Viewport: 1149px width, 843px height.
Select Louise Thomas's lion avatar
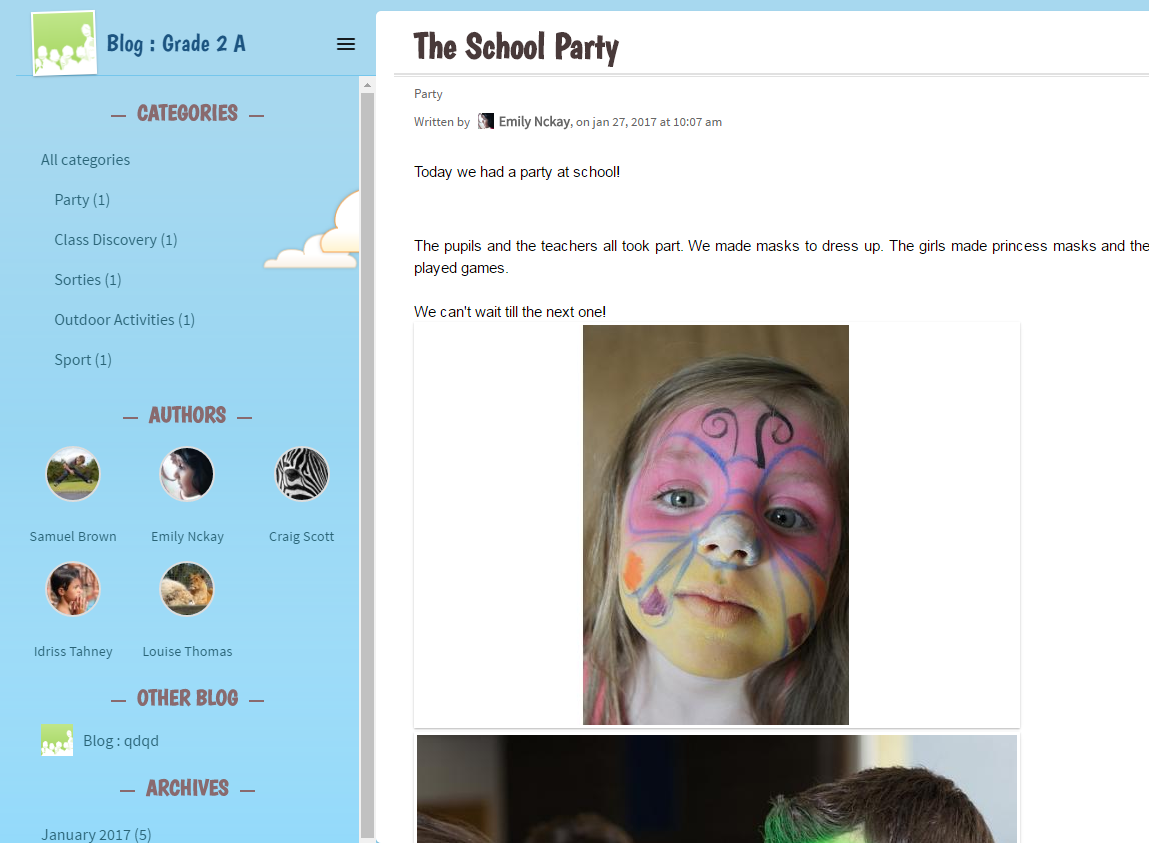(187, 589)
